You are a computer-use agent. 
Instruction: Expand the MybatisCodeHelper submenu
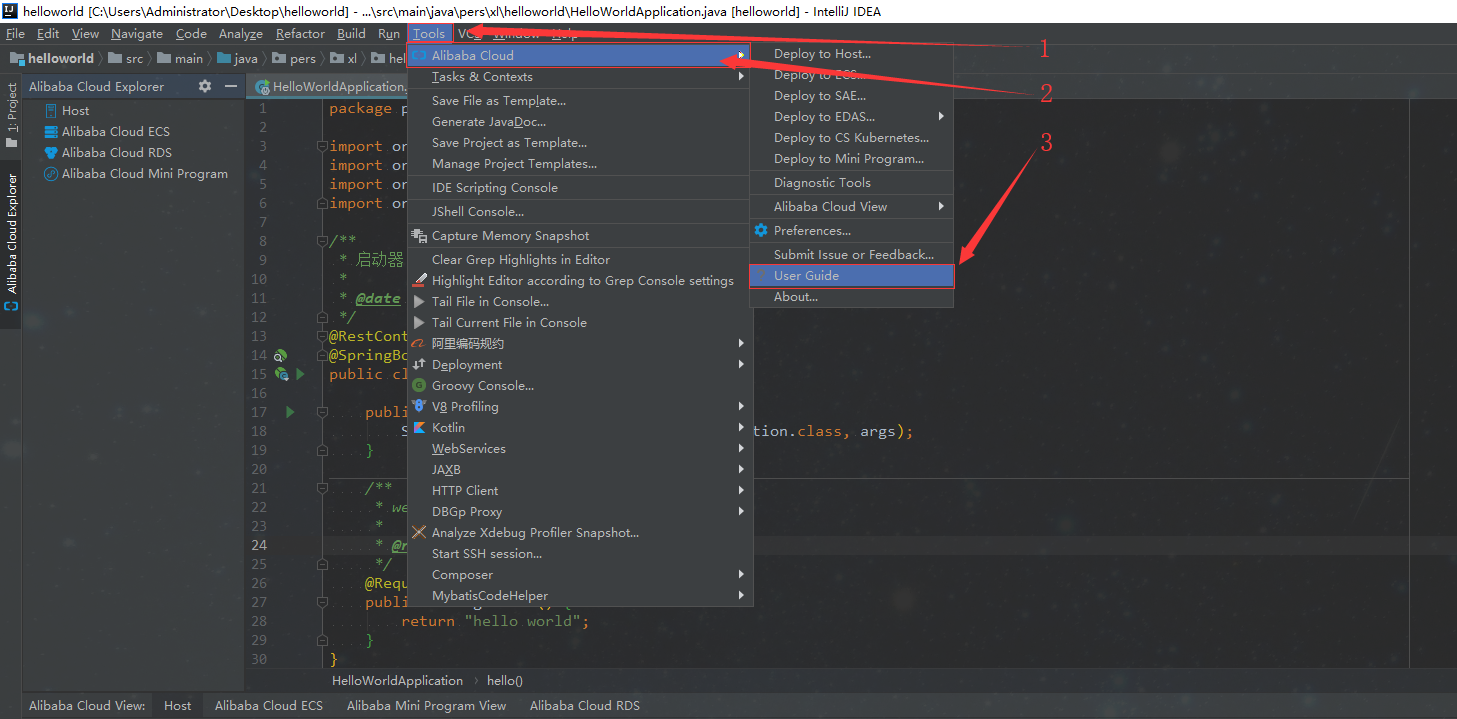point(741,595)
